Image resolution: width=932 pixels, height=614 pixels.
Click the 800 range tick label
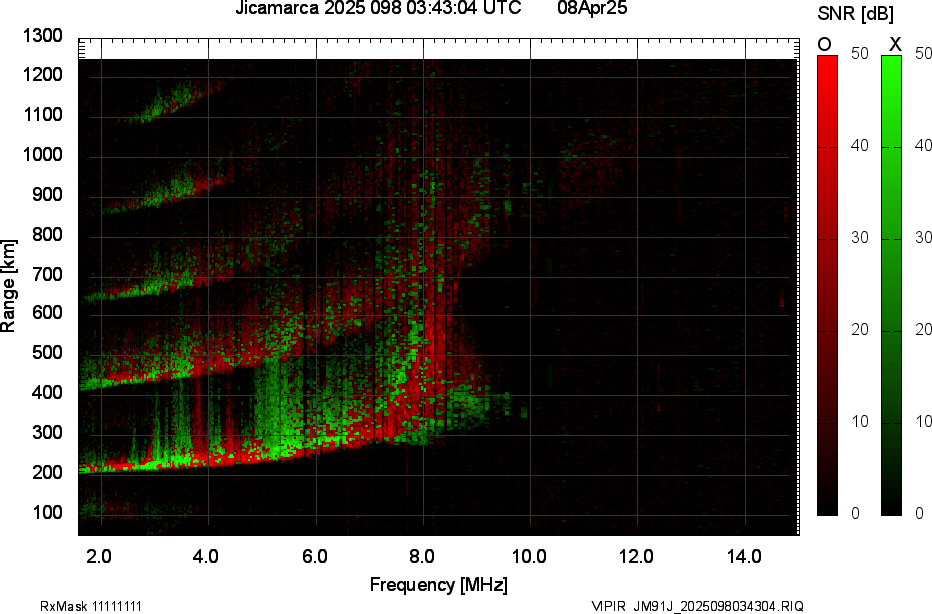[x=47, y=234]
